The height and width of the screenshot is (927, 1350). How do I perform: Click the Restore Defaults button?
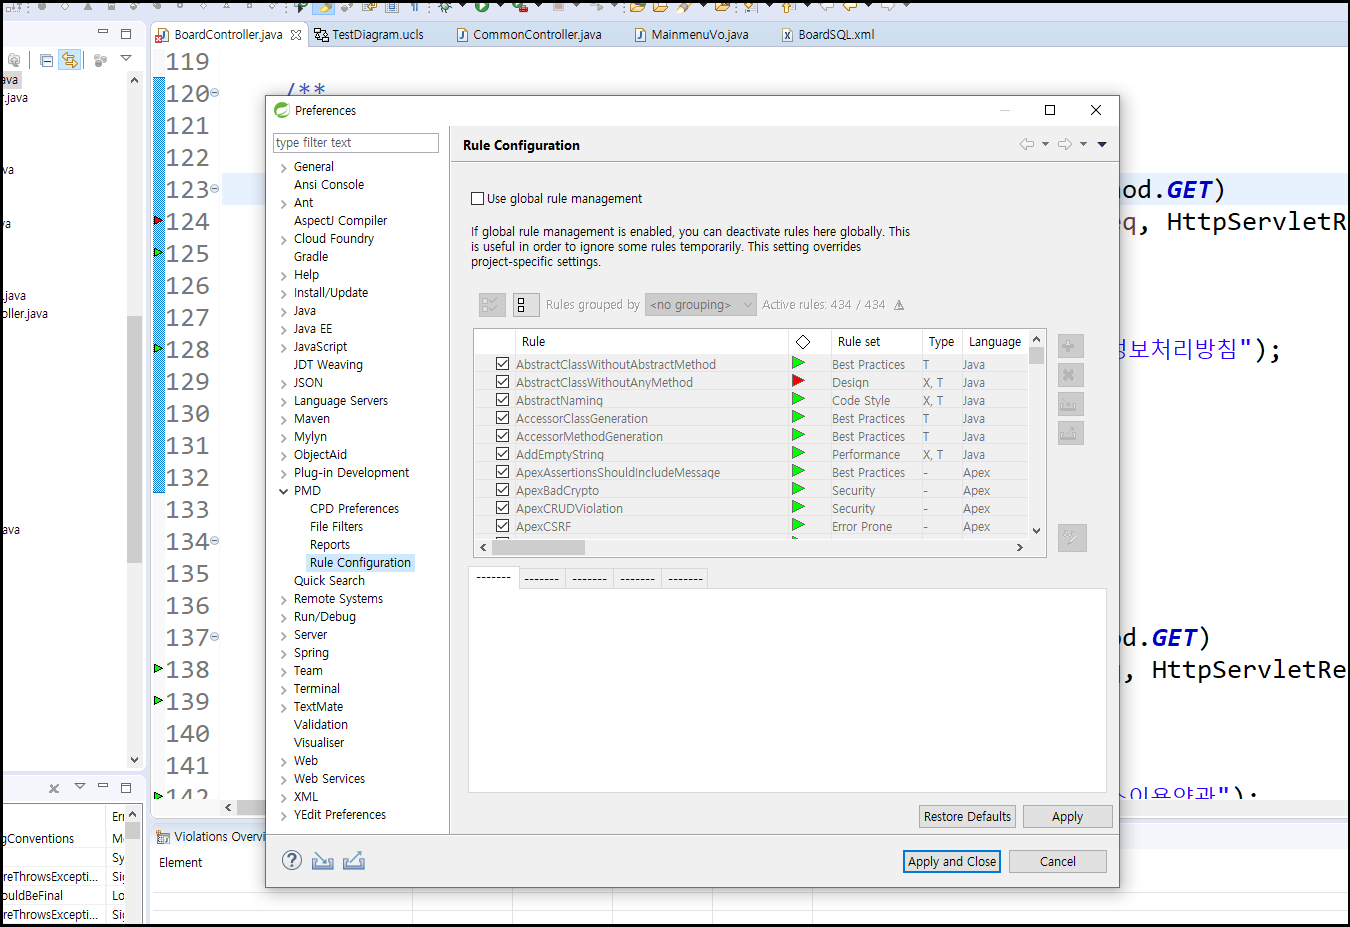(x=967, y=816)
